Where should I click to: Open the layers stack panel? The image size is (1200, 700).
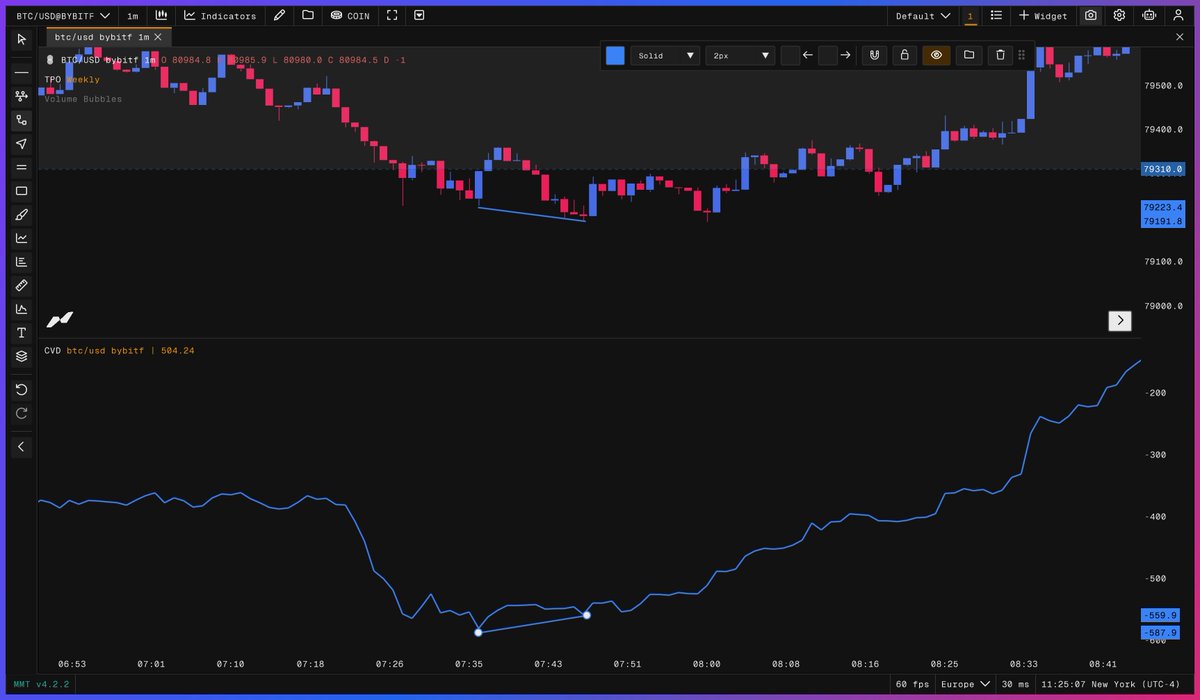(22, 356)
